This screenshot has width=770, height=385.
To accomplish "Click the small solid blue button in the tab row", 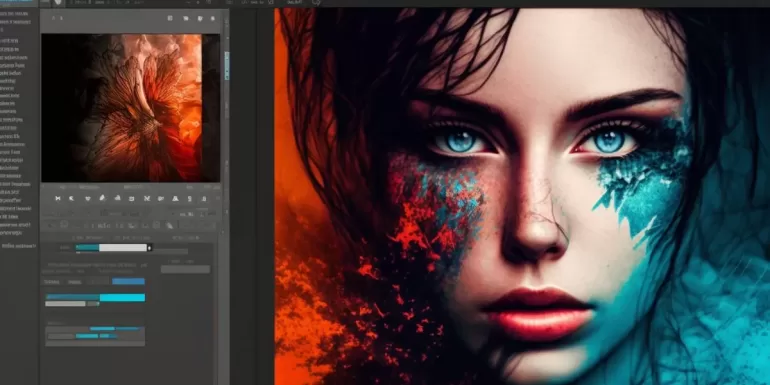I will point(128,281).
